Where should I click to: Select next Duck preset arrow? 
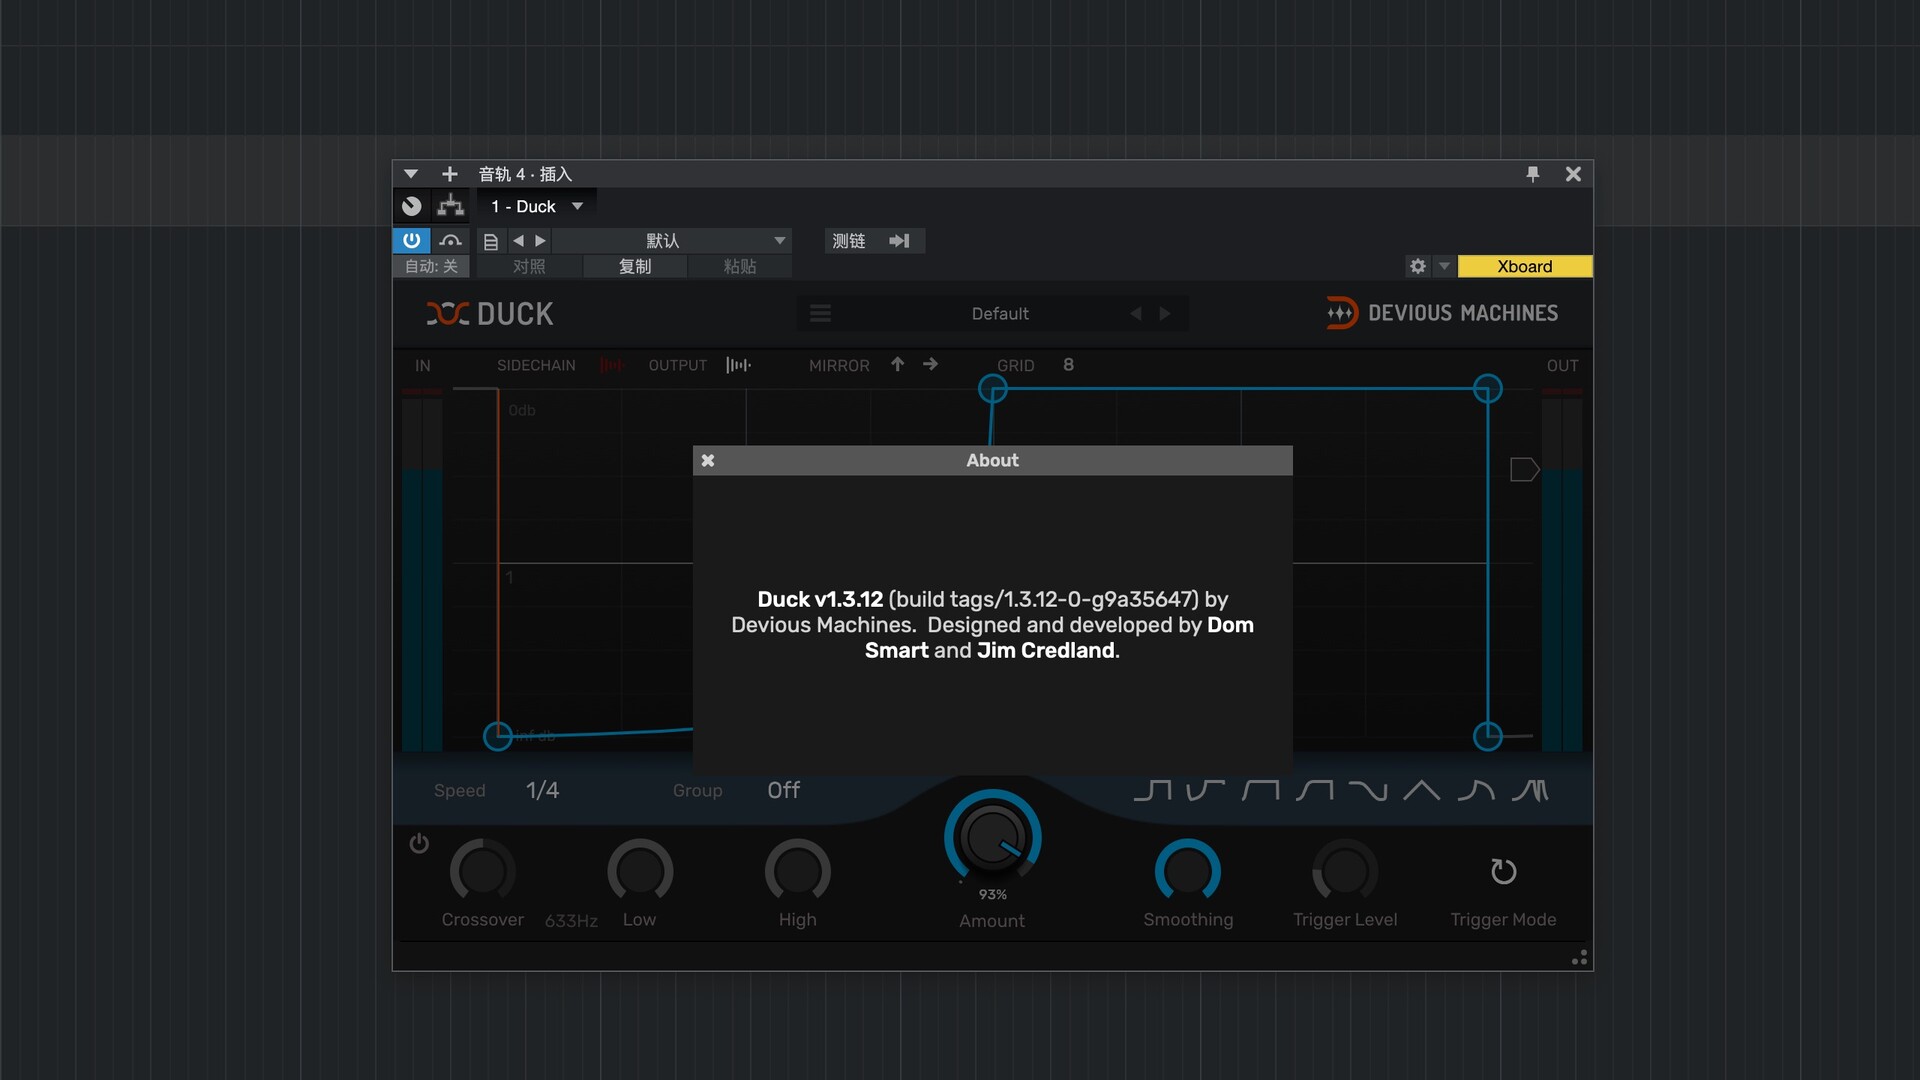(x=1165, y=314)
